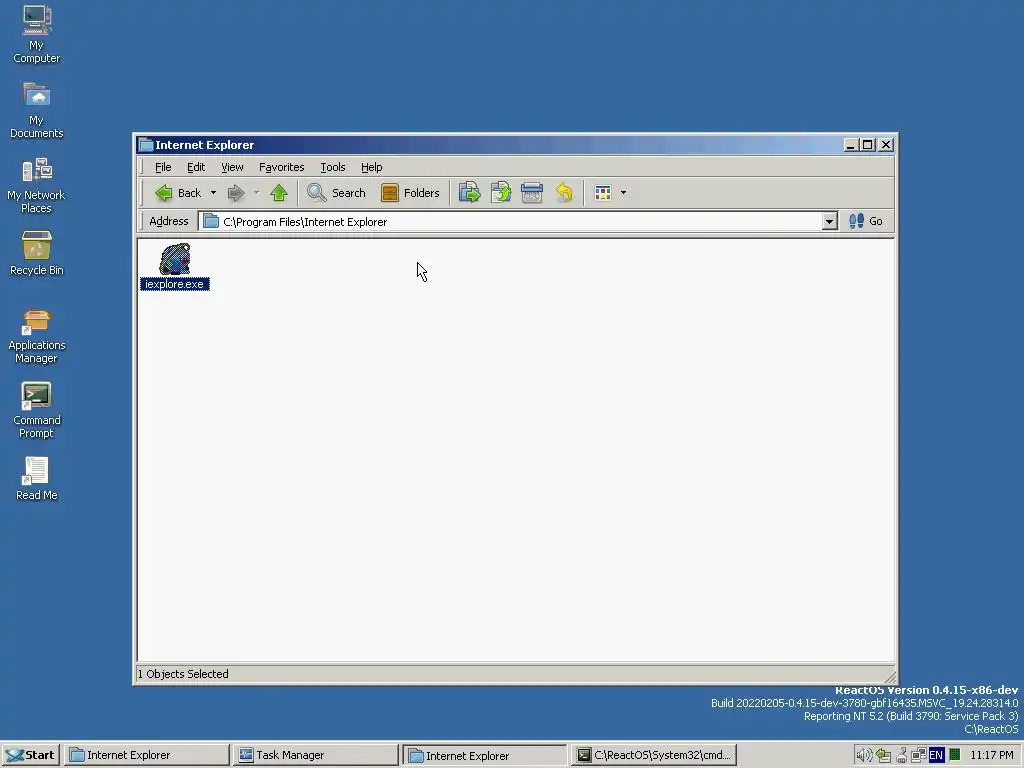The height and width of the screenshot is (768, 1024).
Task: Click the green Back arrow button
Action: [x=178, y=193]
